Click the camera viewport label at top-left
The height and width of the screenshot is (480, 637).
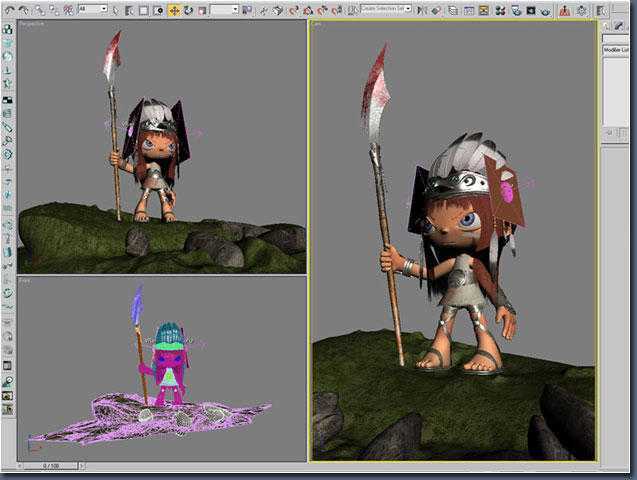317,24
